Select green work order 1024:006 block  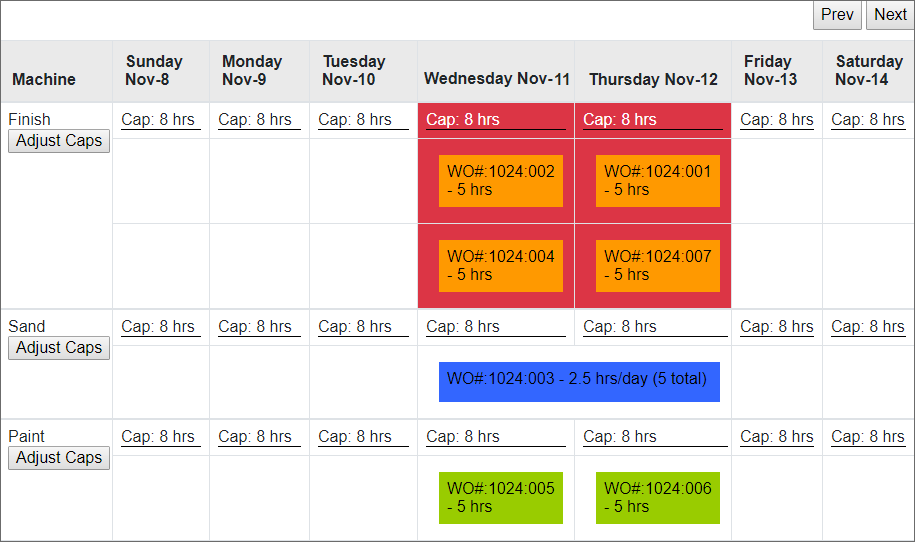click(x=658, y=498)
